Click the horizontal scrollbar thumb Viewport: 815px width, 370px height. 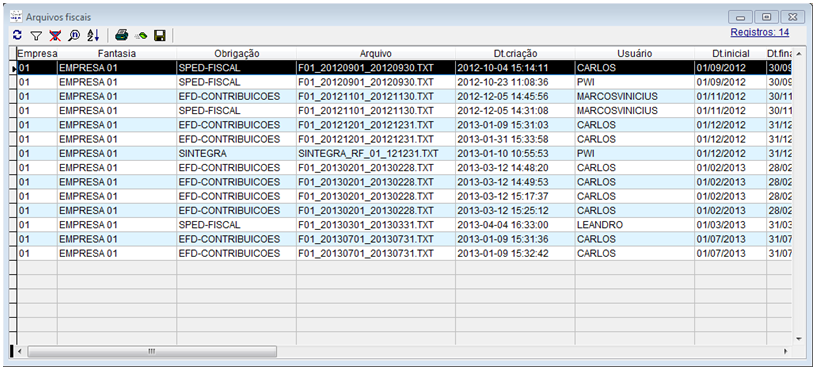pyautogui.click(x=152, y=352)
